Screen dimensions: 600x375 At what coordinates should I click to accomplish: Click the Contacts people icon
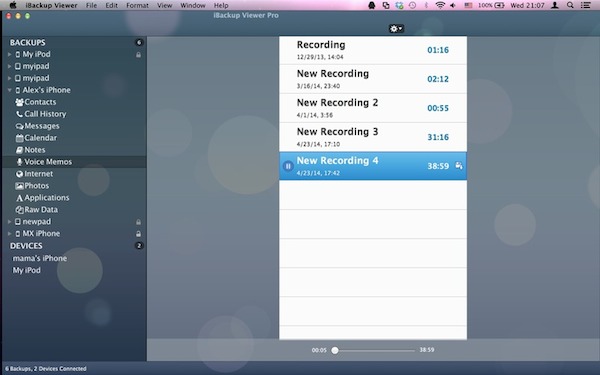tap(19, 102)
